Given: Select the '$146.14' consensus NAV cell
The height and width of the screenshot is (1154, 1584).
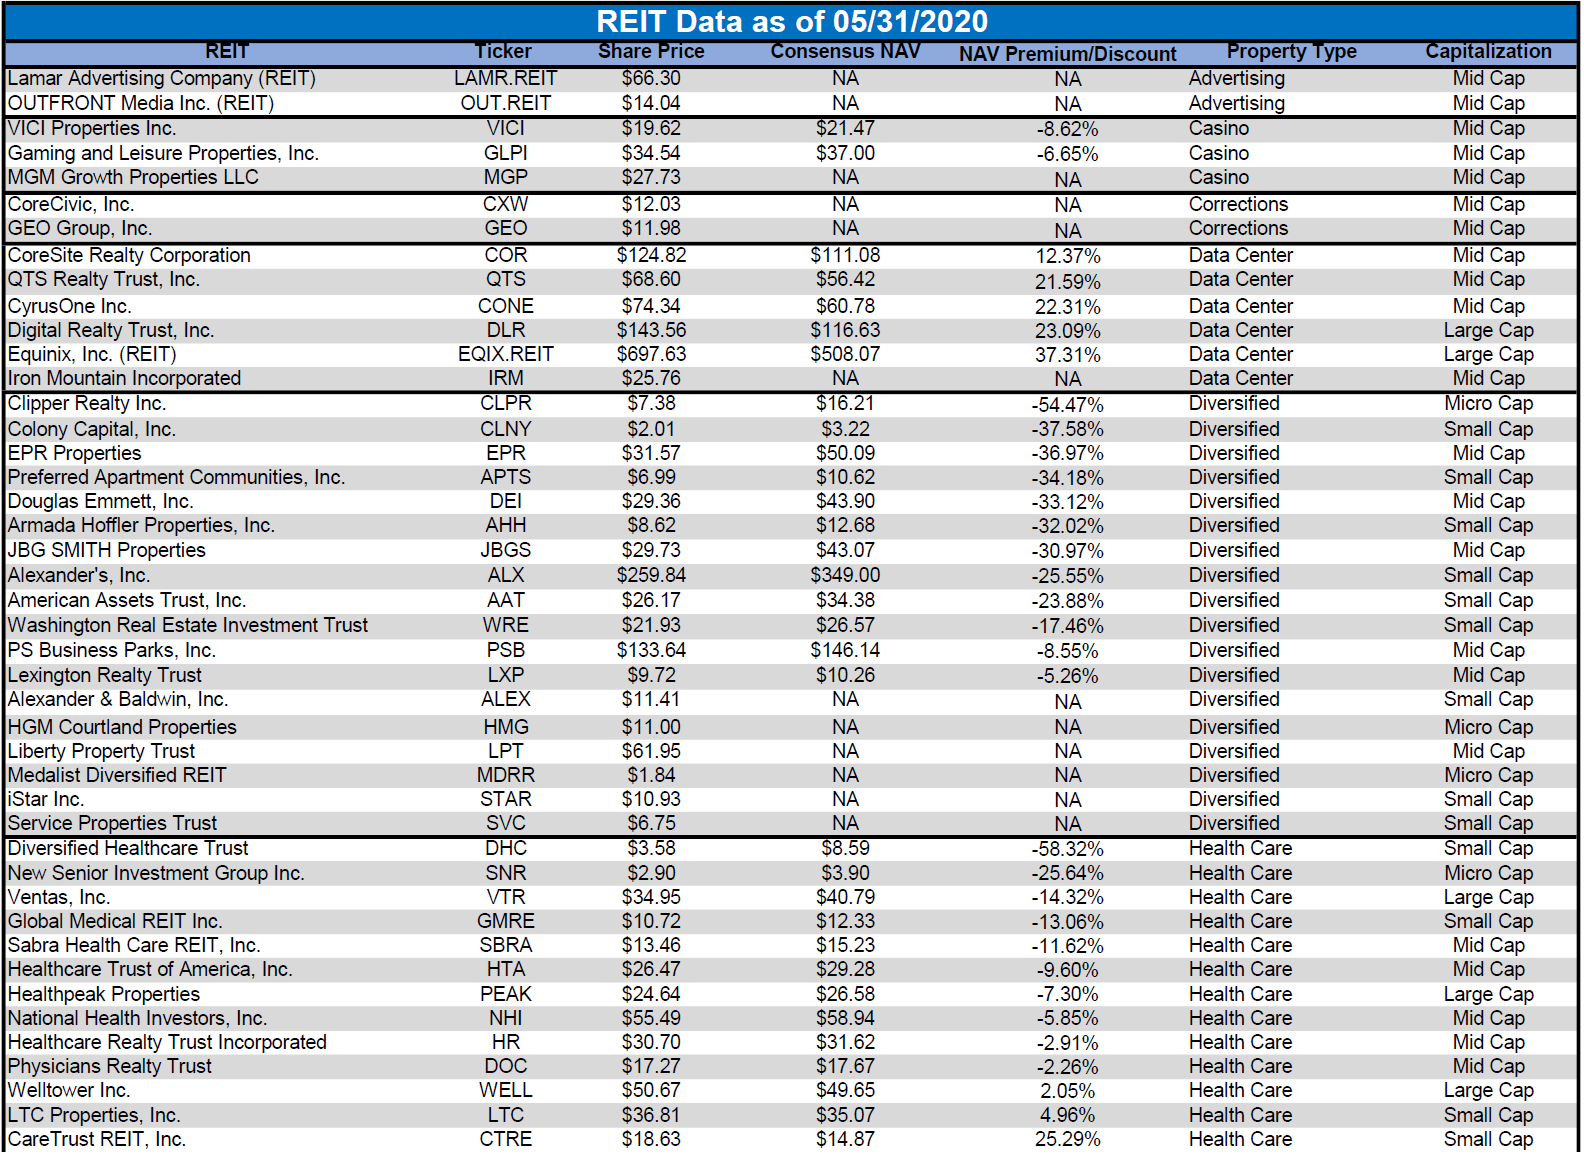Looking at the screenshot, I should point(845,650).
